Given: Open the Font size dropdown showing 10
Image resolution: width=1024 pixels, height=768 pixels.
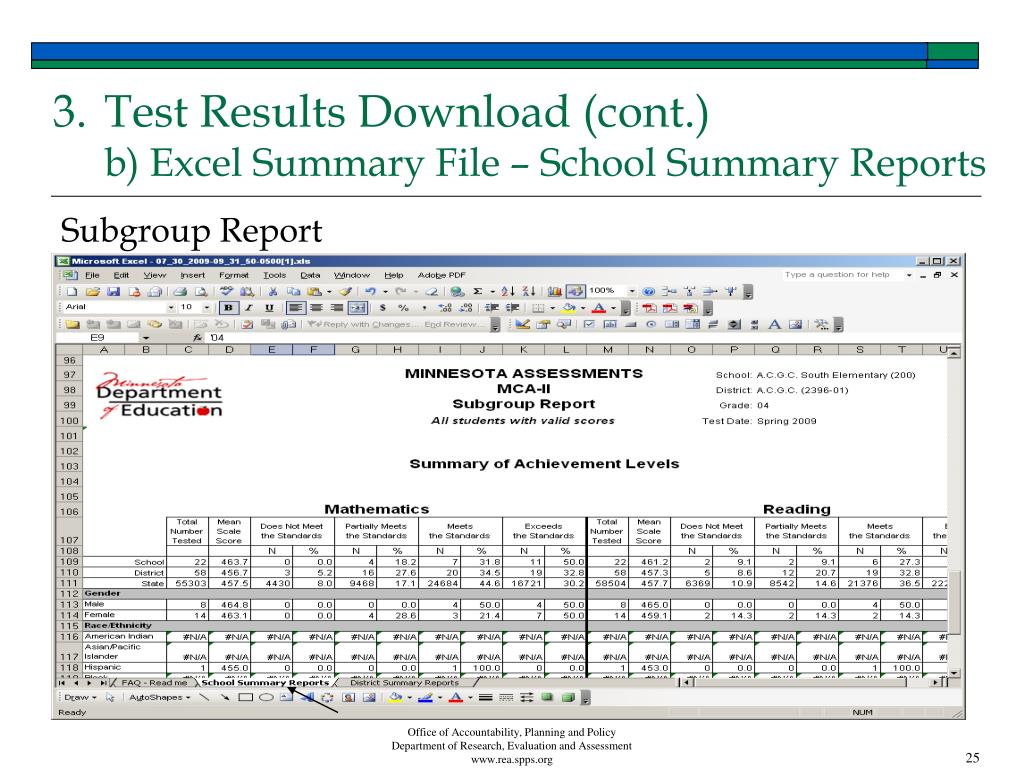Looking at the screenshot, I should coord(207,308).
